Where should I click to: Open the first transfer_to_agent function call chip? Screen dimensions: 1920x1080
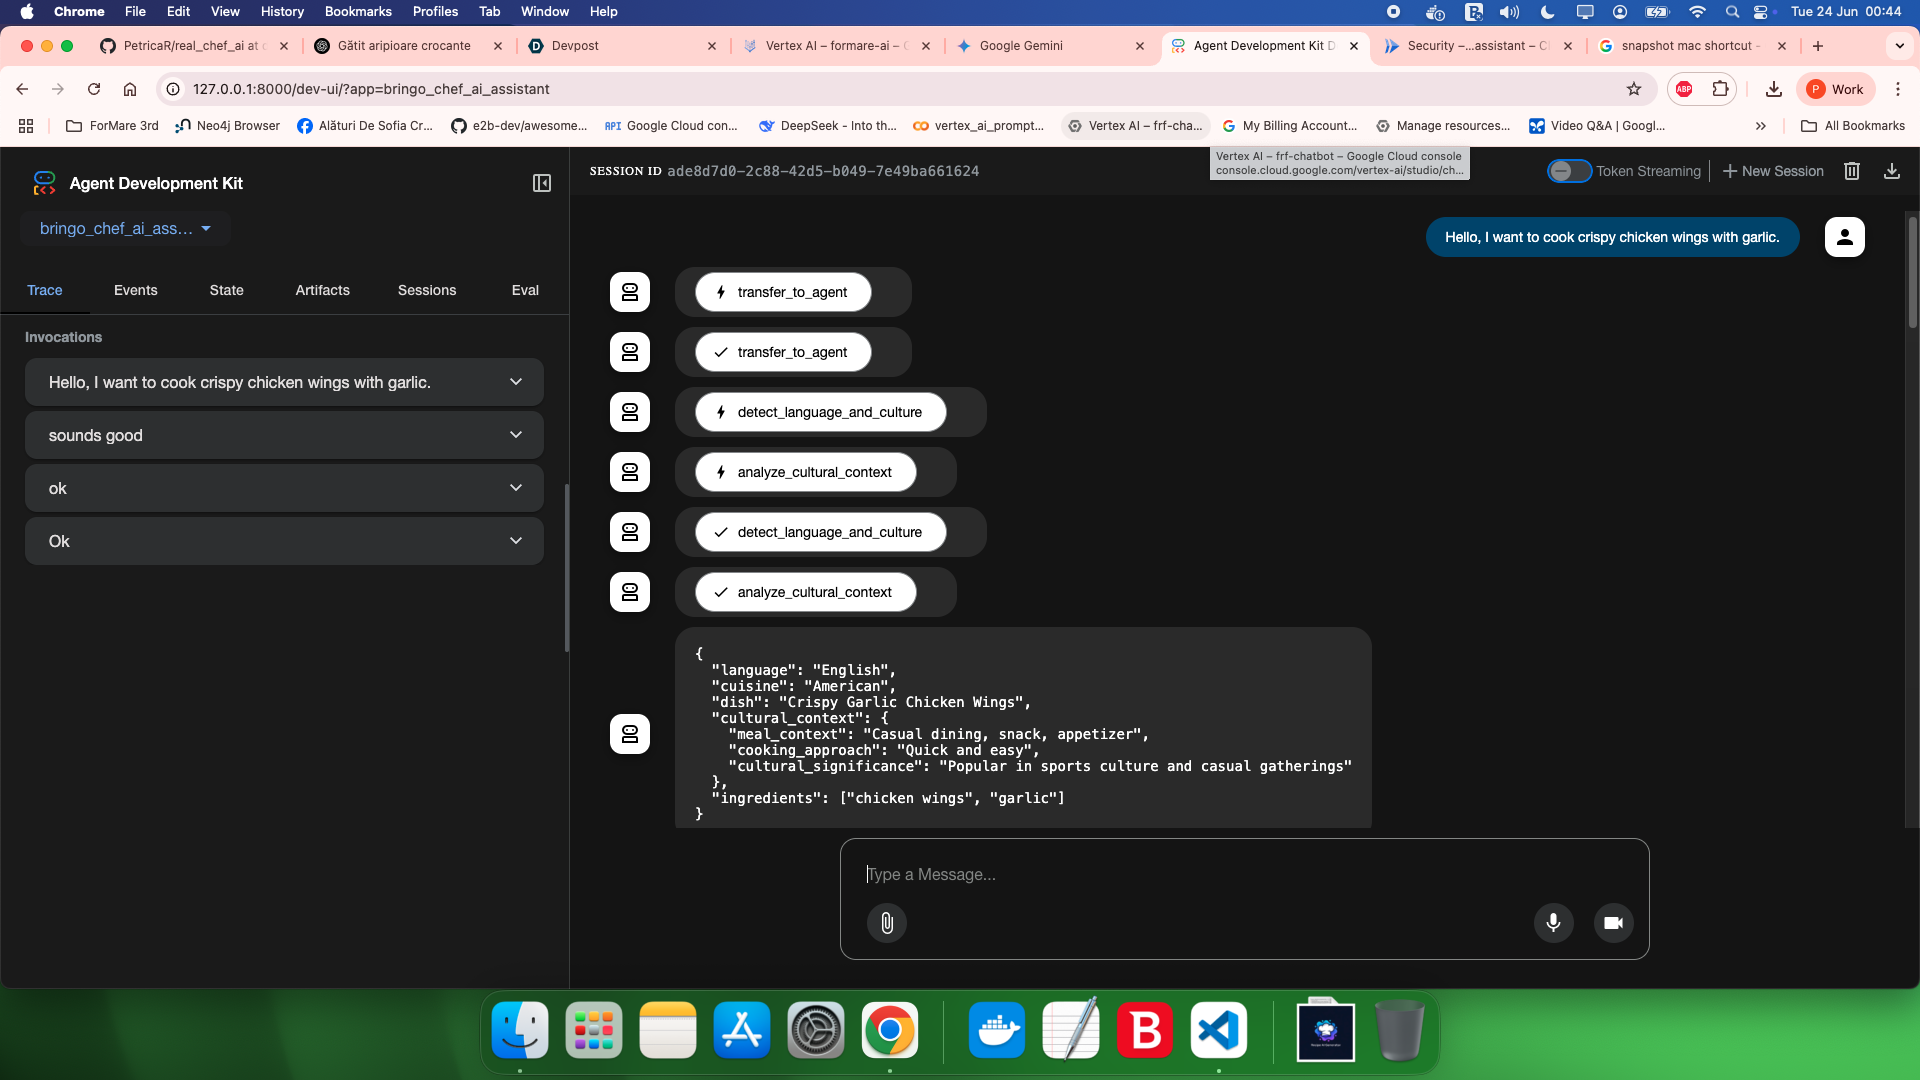(783, 292)
